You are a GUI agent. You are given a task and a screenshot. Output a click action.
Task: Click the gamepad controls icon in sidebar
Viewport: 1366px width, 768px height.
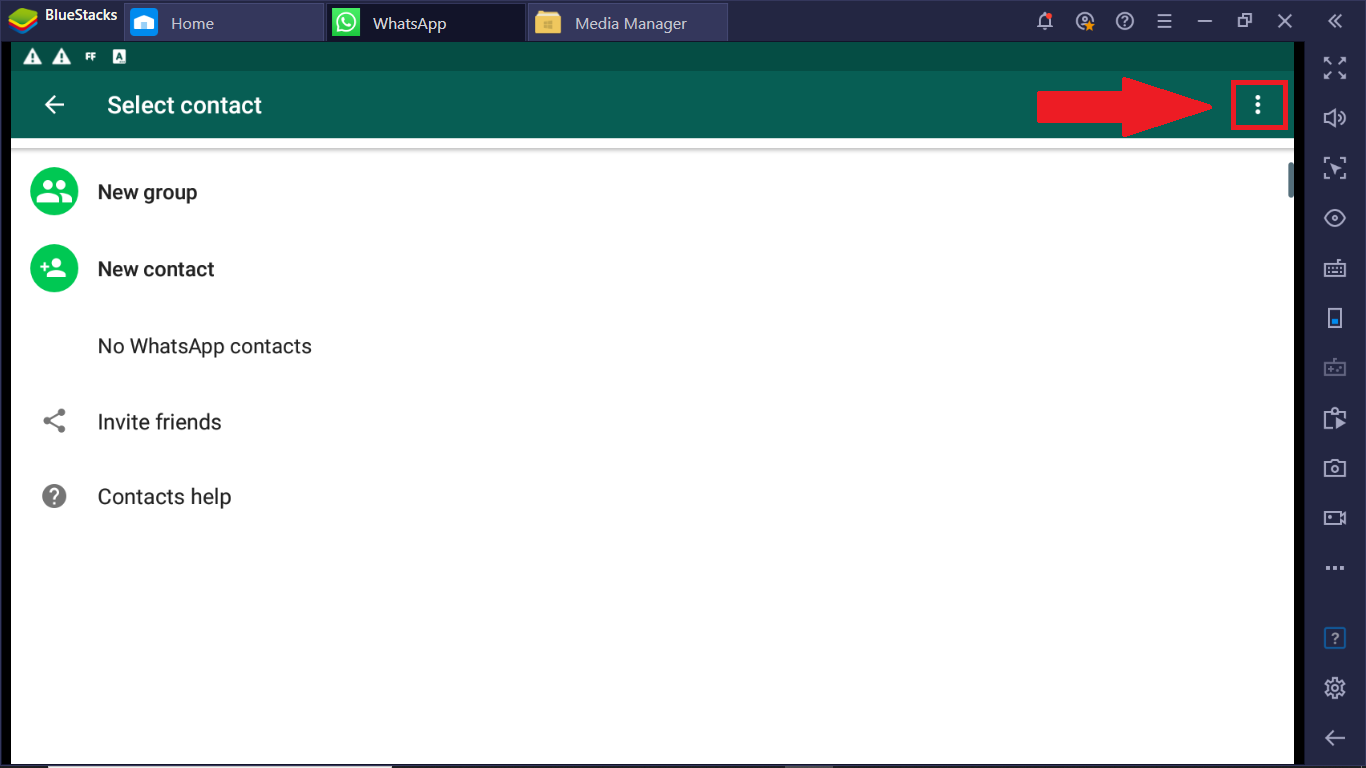(1335, 368)
